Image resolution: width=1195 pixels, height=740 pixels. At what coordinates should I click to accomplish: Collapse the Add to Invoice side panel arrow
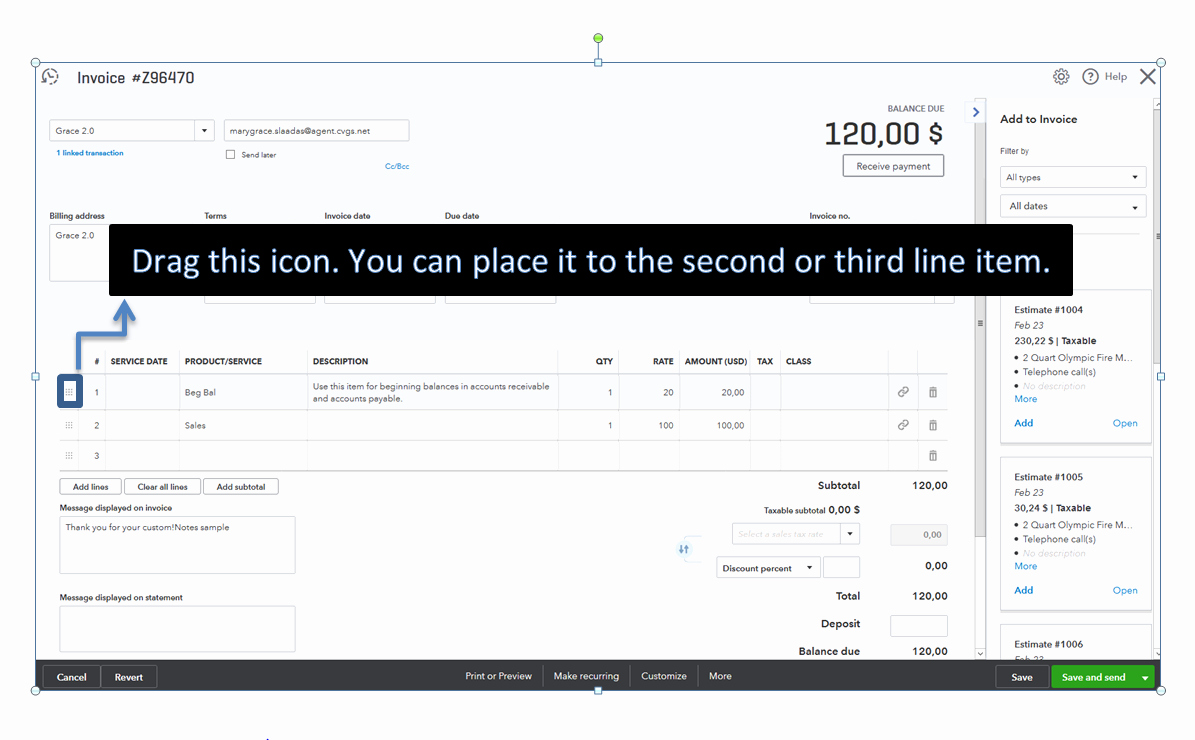pos(976,112)
